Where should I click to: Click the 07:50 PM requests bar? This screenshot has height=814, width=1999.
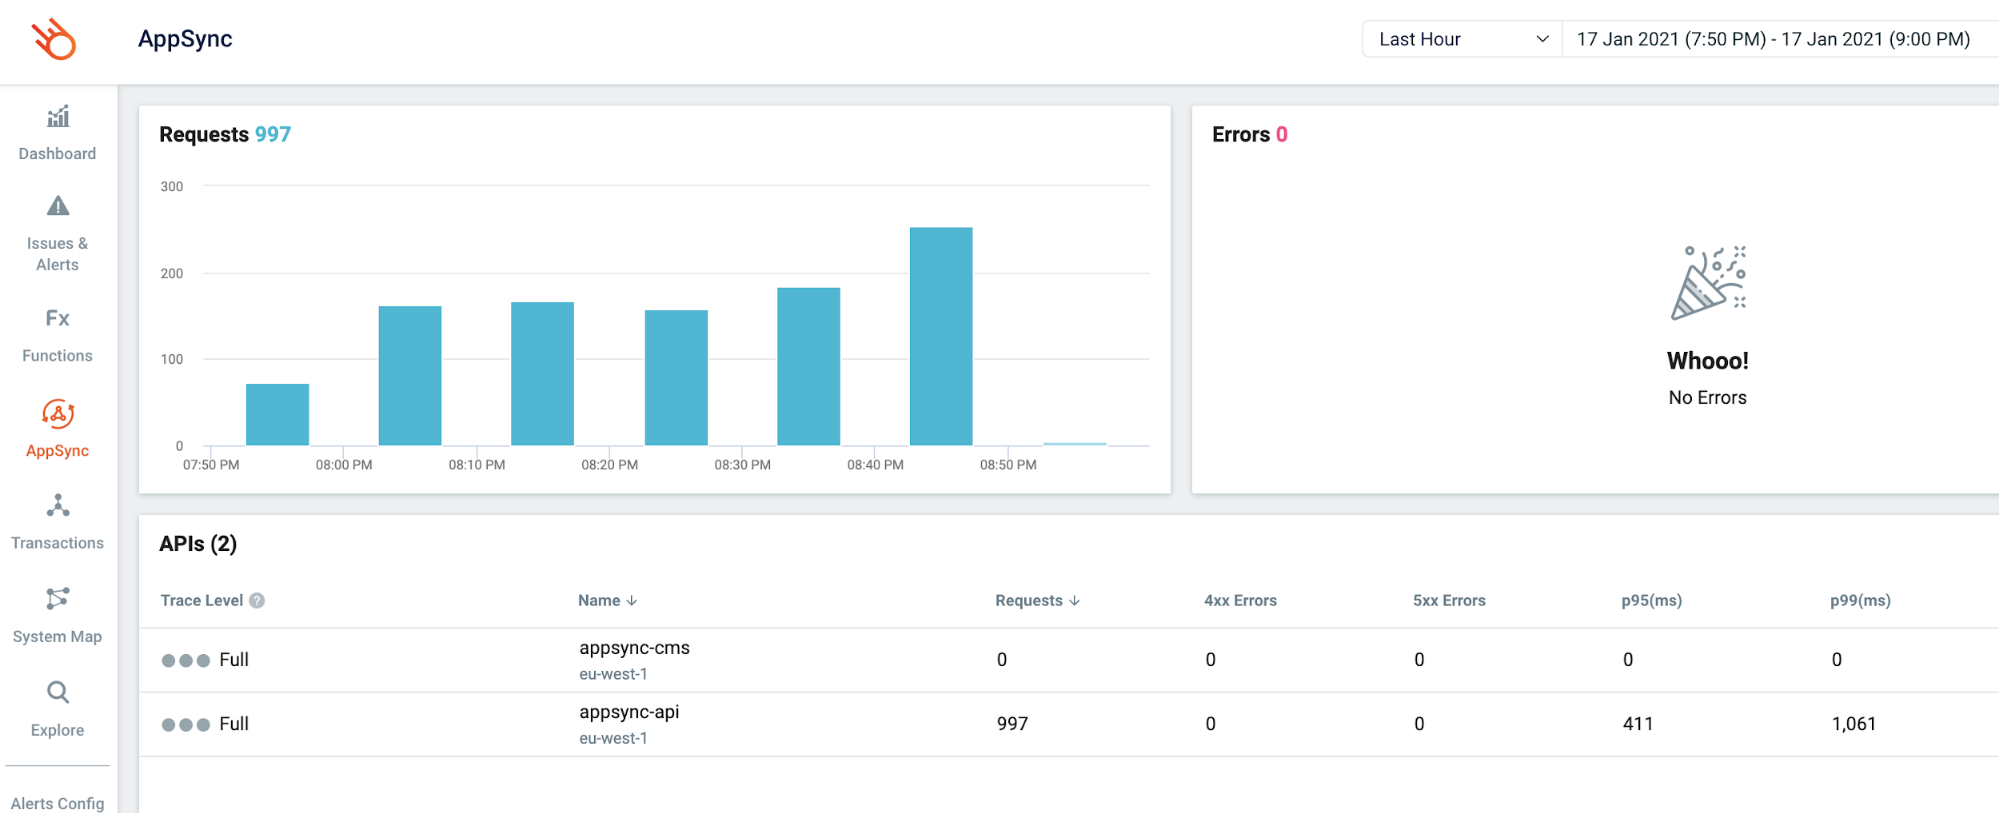(277, 414)
